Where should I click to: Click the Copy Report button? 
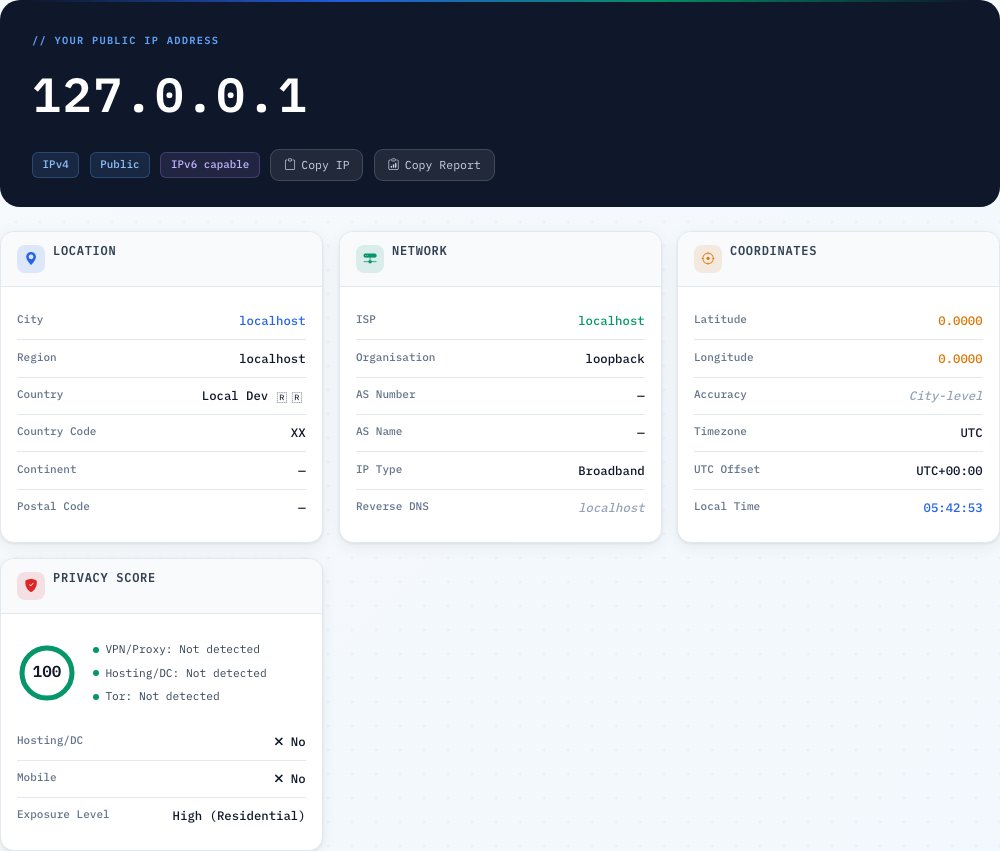pyautogui.click(x=434, y=165)
